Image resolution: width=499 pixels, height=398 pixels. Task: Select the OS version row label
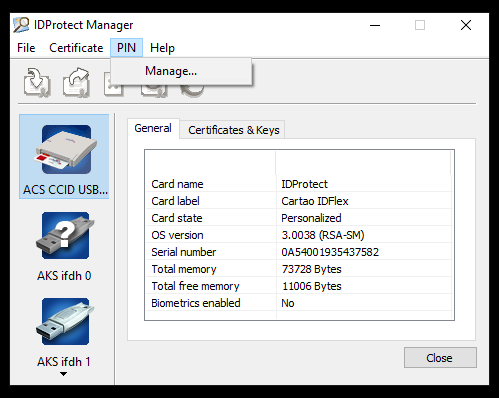point(177,235)
